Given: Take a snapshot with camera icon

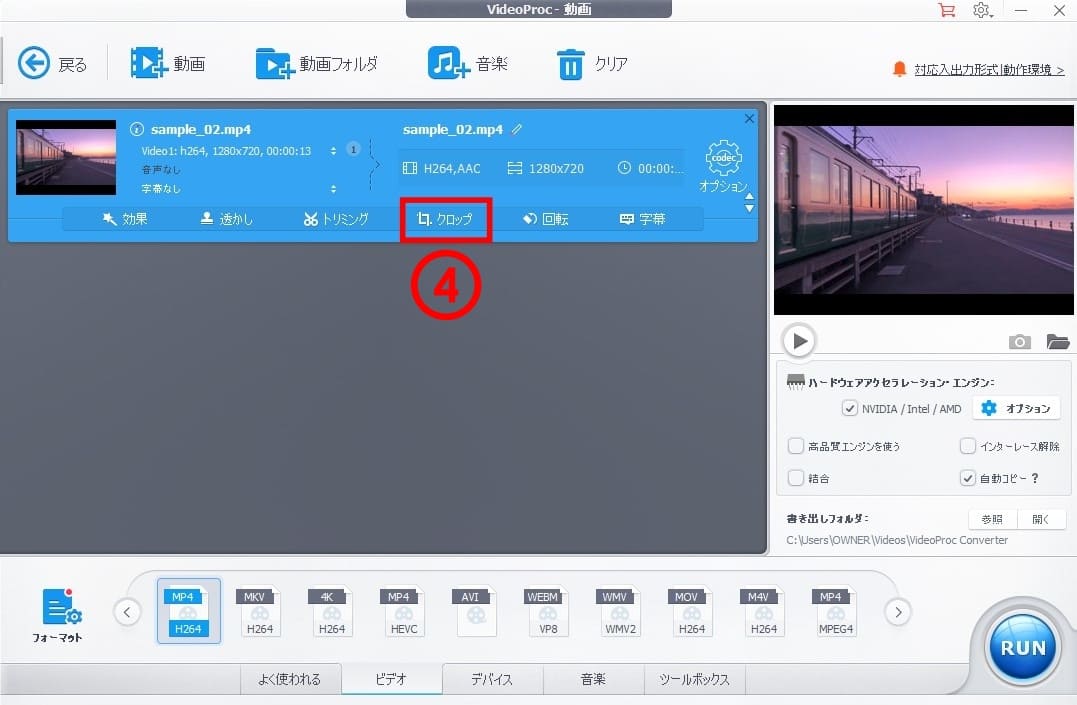Looking at the screenshot, I should (x=1019, y=342).
